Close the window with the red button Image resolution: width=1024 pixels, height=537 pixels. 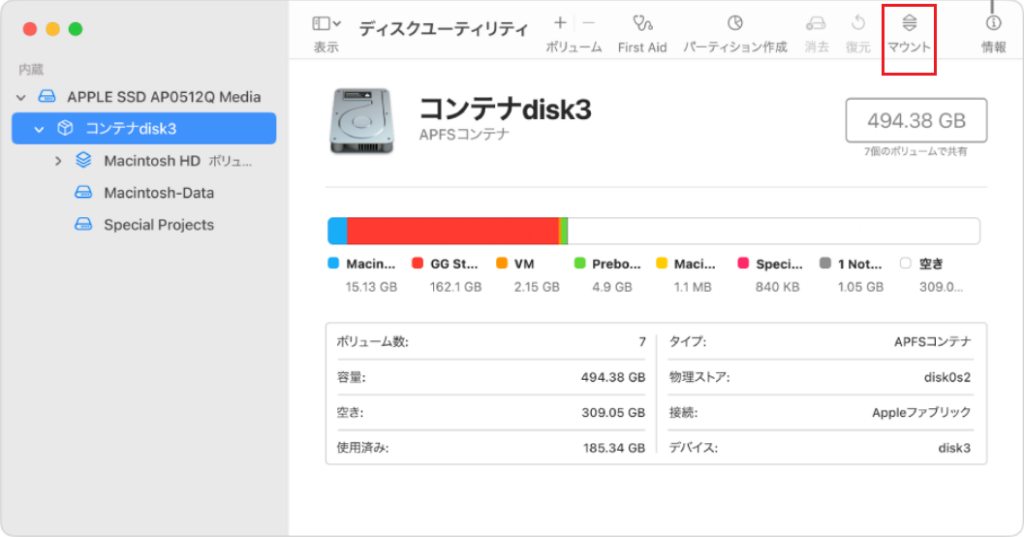30,29
